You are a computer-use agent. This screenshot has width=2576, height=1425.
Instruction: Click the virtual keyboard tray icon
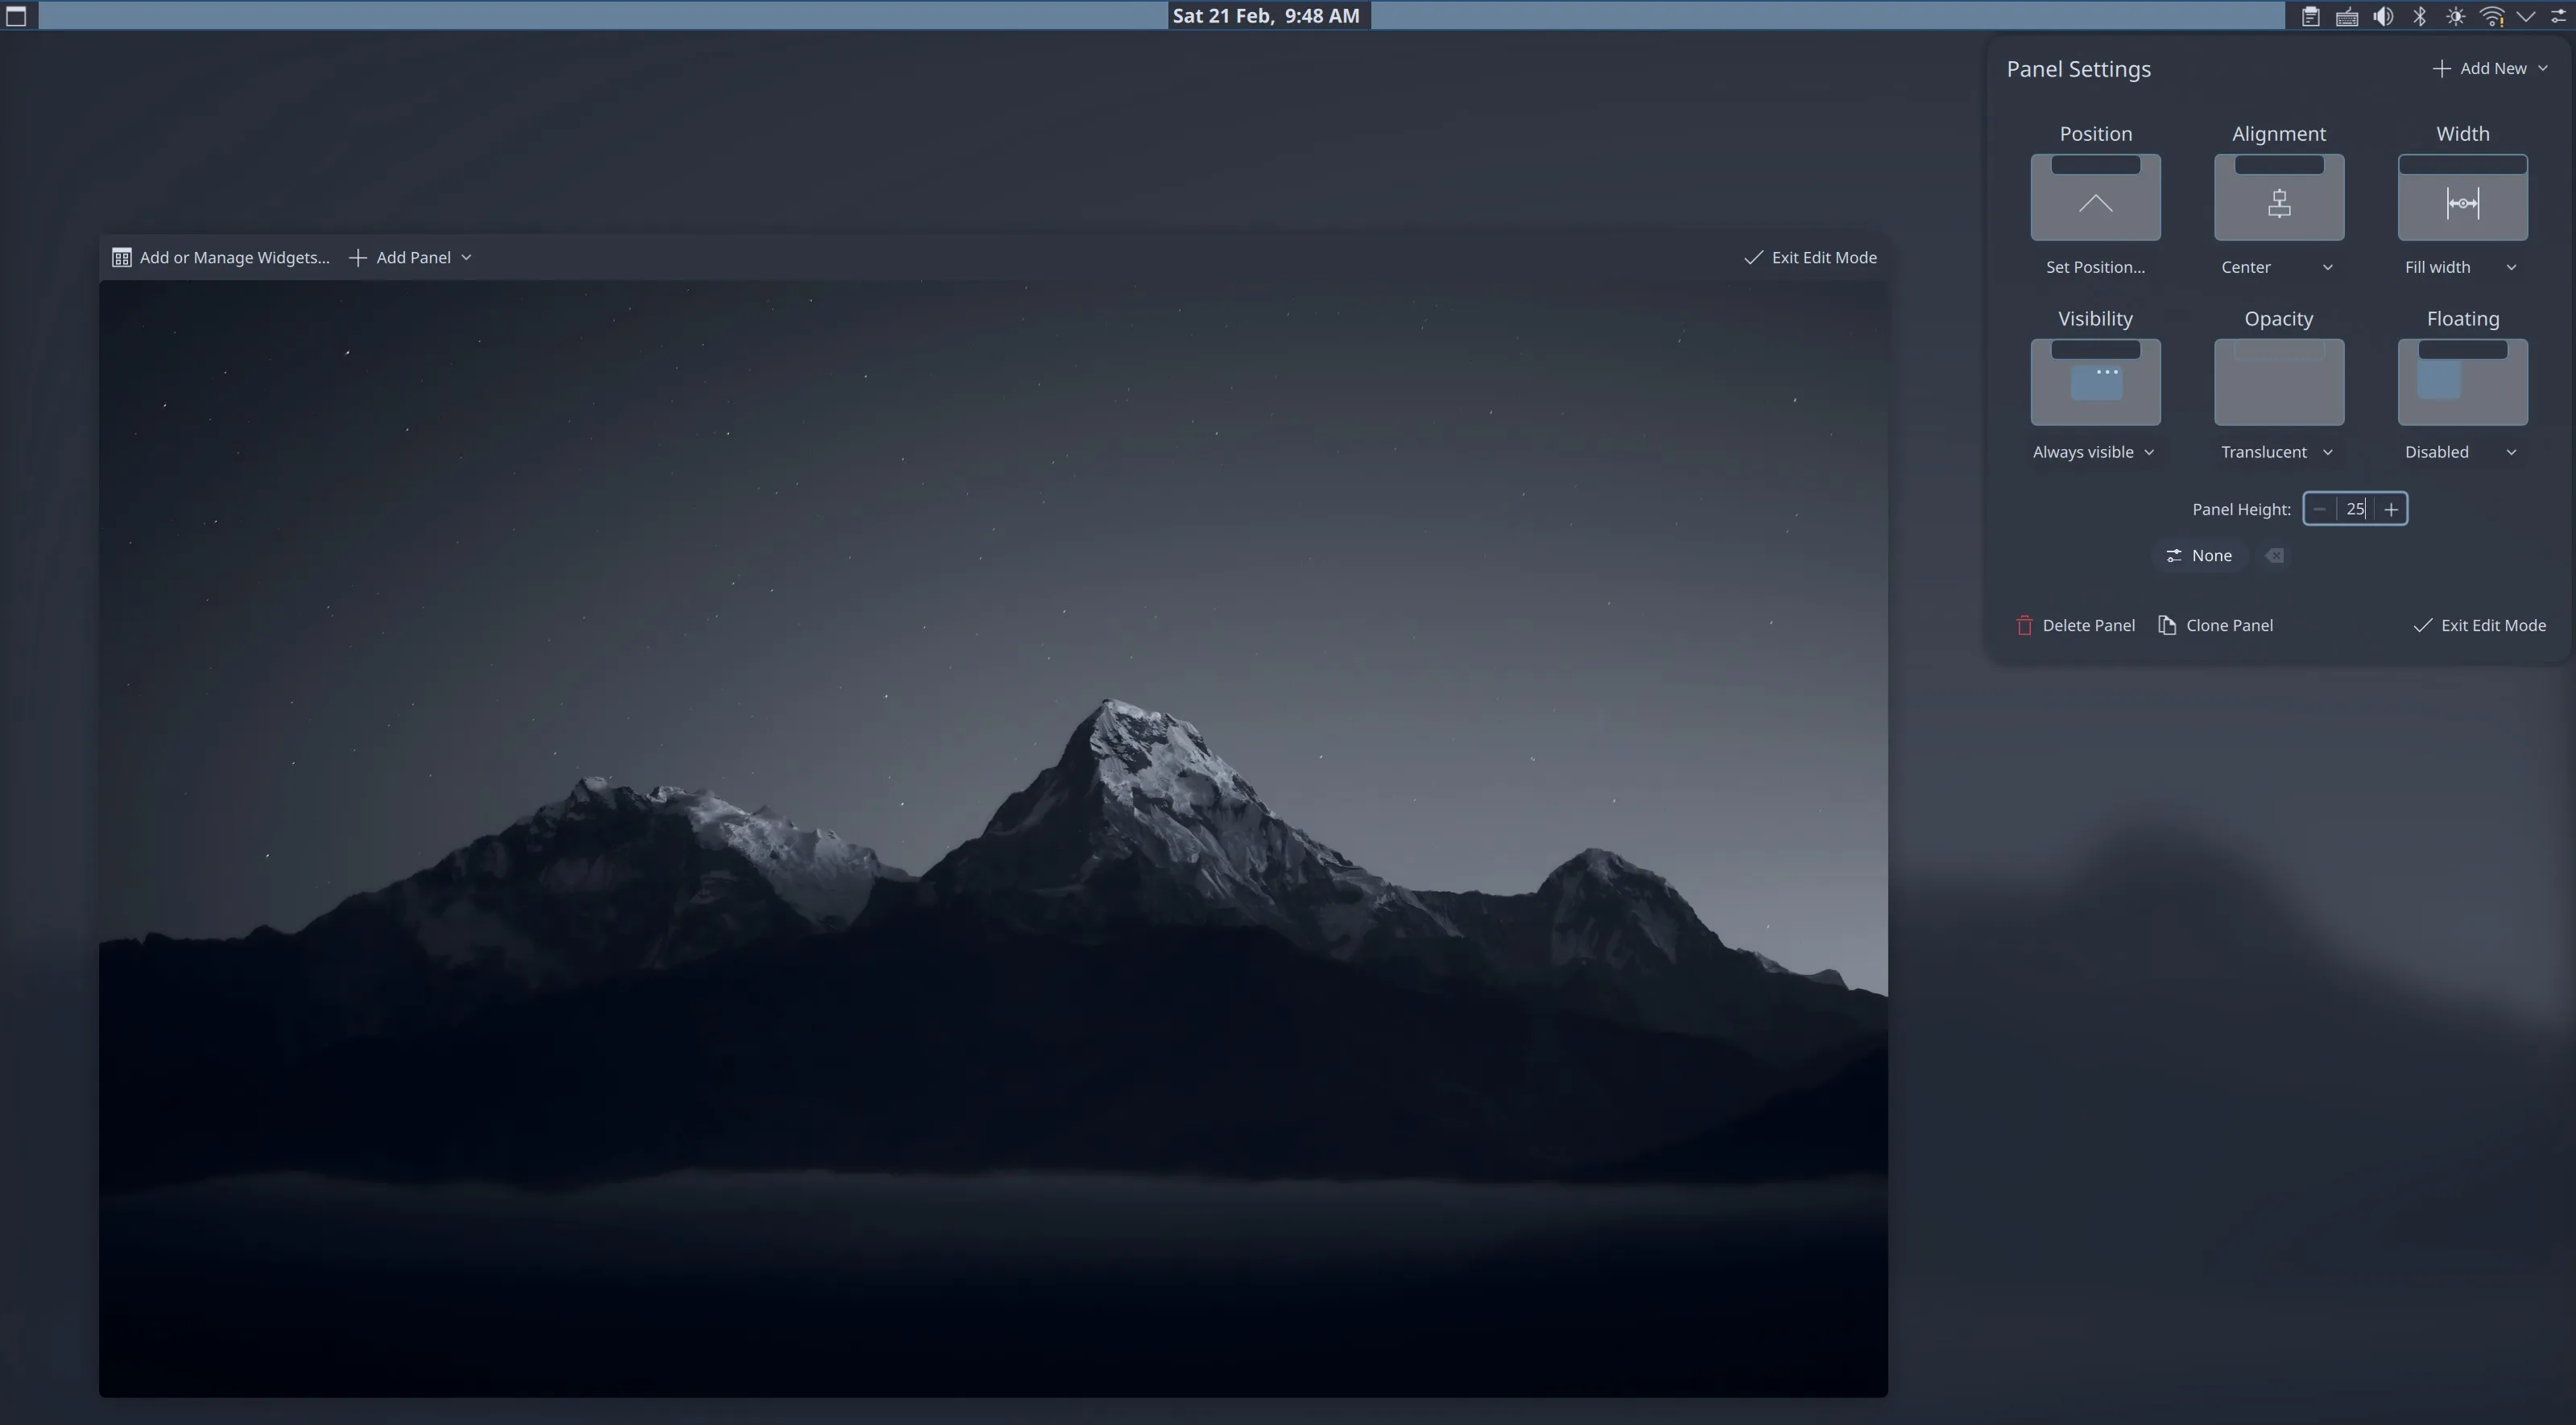(2347, 16)
